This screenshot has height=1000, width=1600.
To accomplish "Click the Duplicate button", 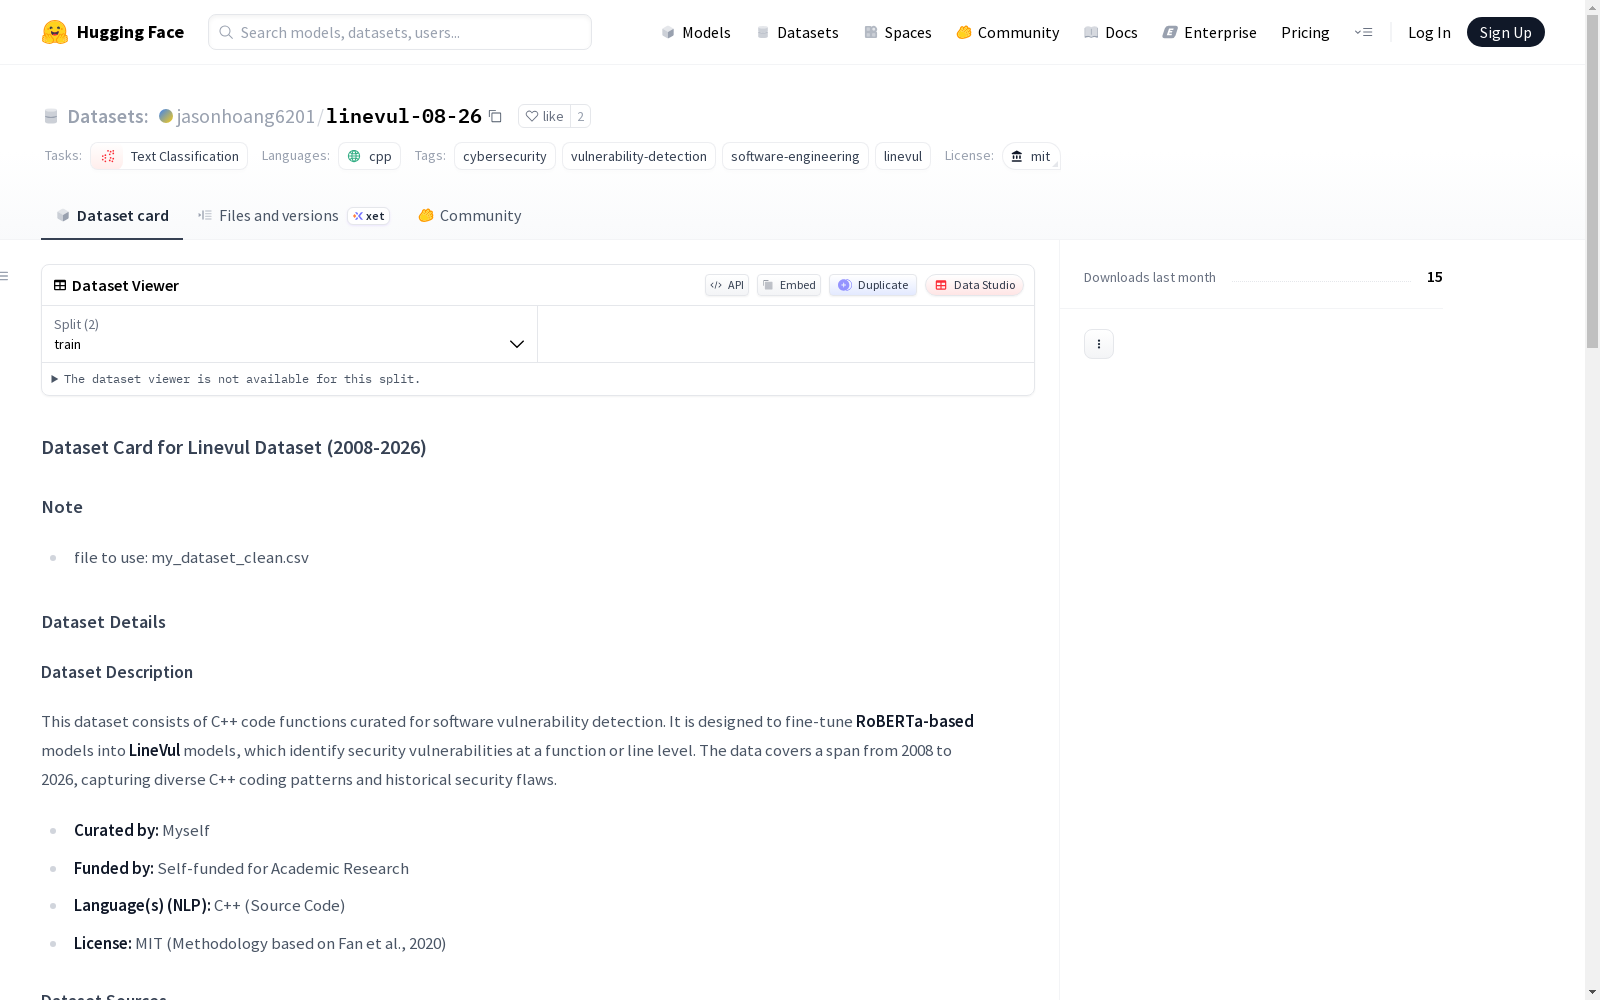I will tap(873, 285).
